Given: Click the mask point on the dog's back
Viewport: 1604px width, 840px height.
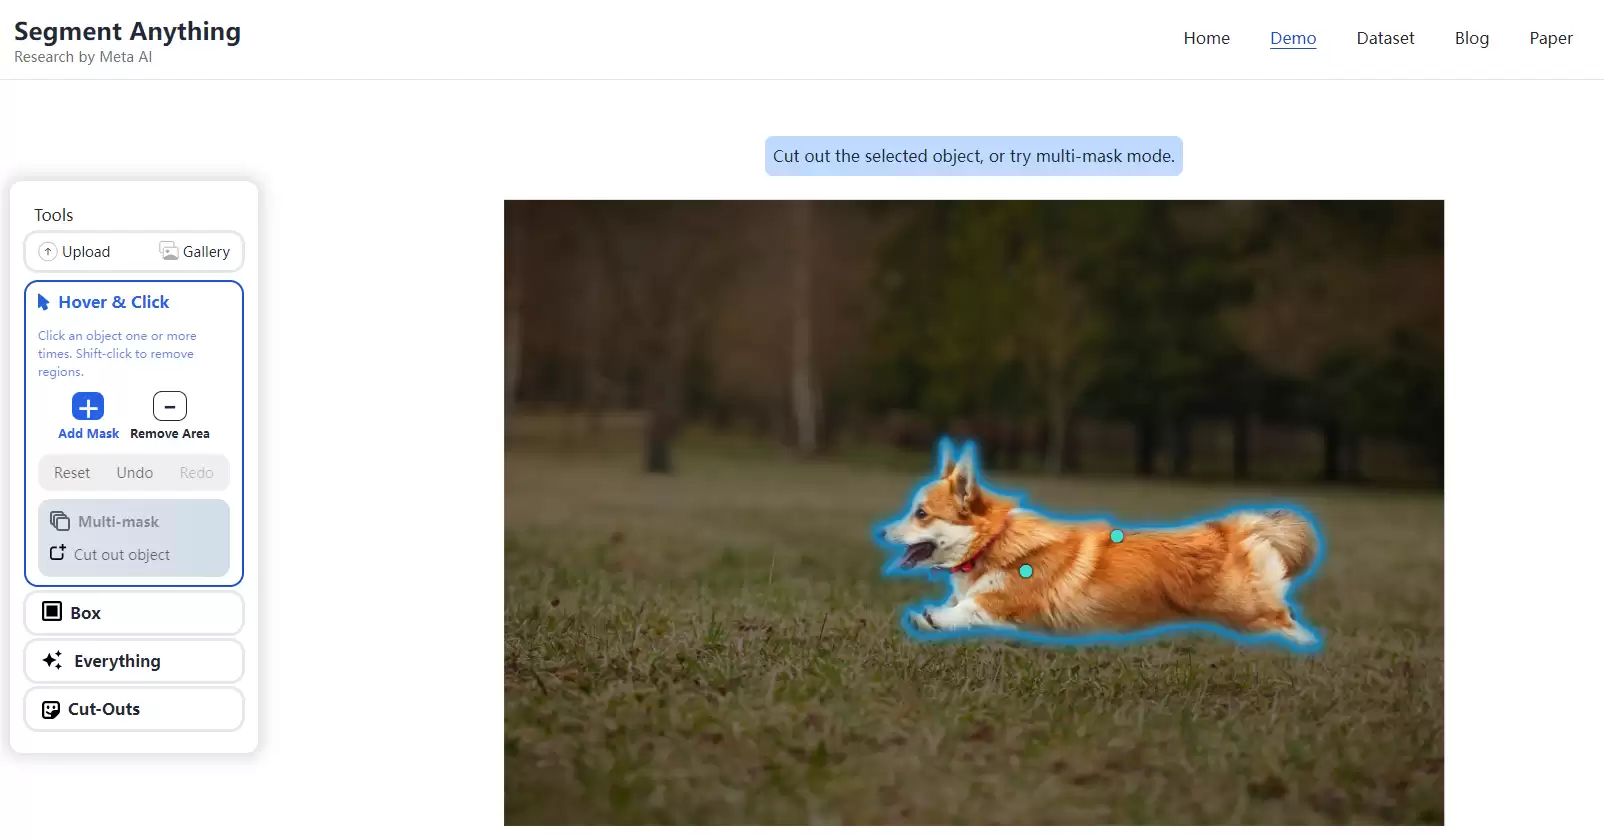Looking at the screenshot, I should coord(1117,536).
